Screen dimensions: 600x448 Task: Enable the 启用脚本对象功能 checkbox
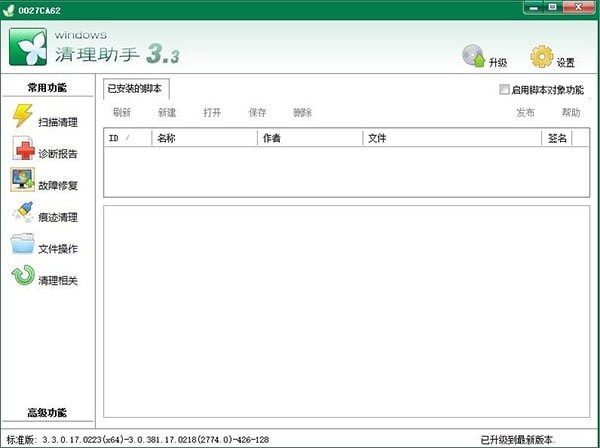504,90
